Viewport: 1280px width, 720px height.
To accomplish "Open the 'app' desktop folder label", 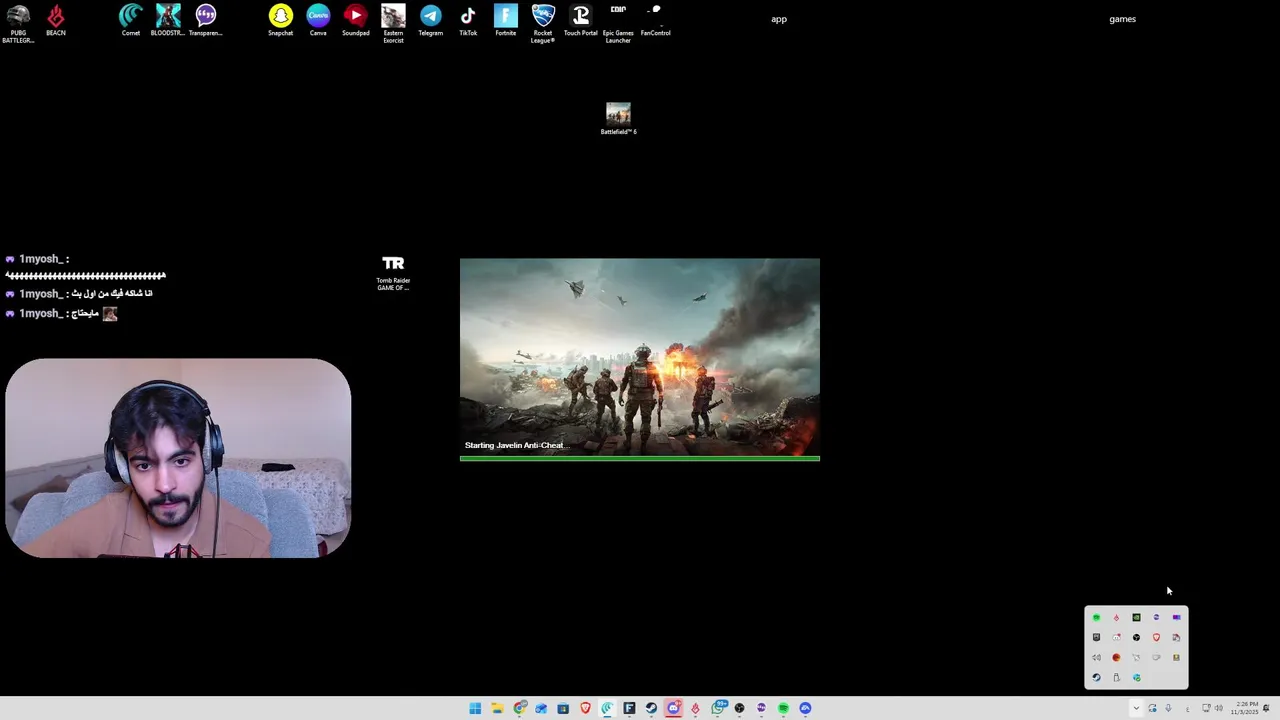I will 779,19.
